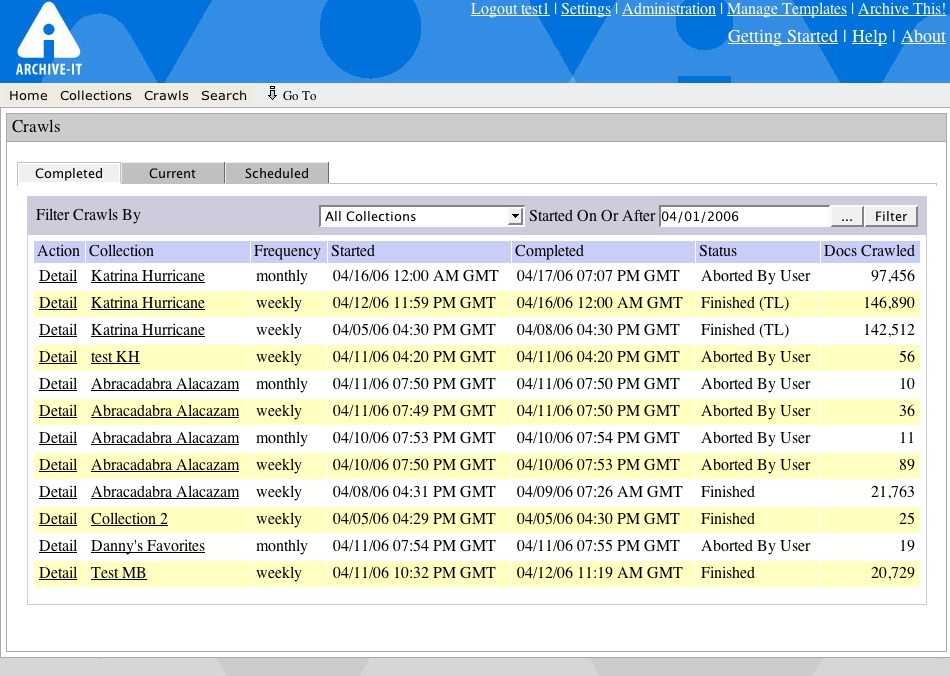Open date picker with the ellipsis button
Viewport: 950px width, 676px height.
(x=845, y=216)
